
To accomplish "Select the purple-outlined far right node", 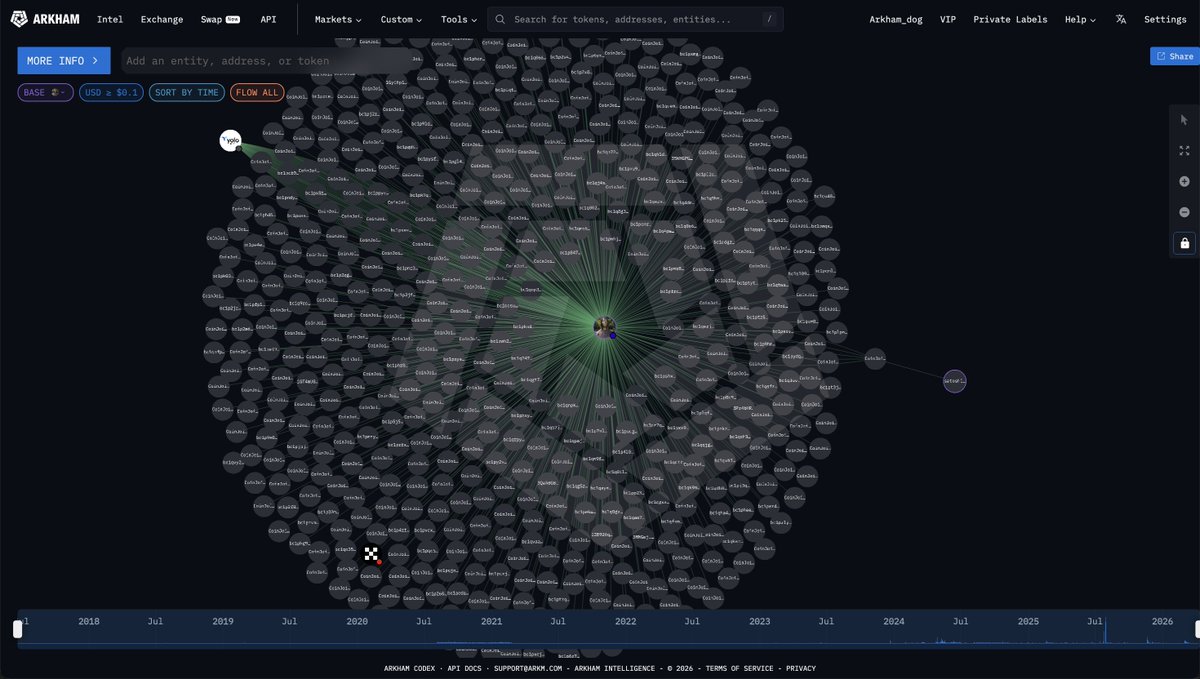I will 955,381.
